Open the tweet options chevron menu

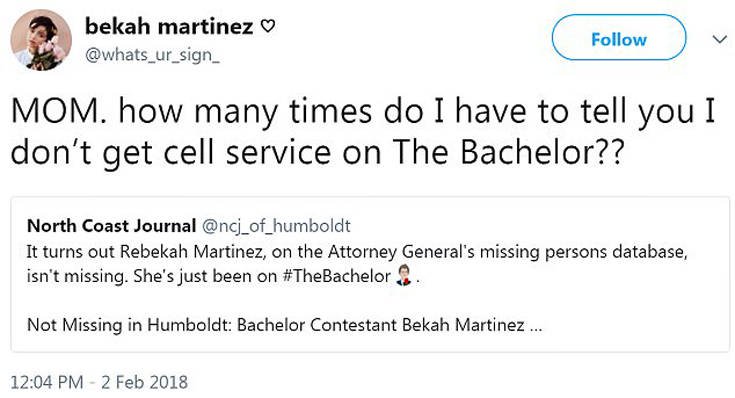pyautogui.click(x=720, y=39)
